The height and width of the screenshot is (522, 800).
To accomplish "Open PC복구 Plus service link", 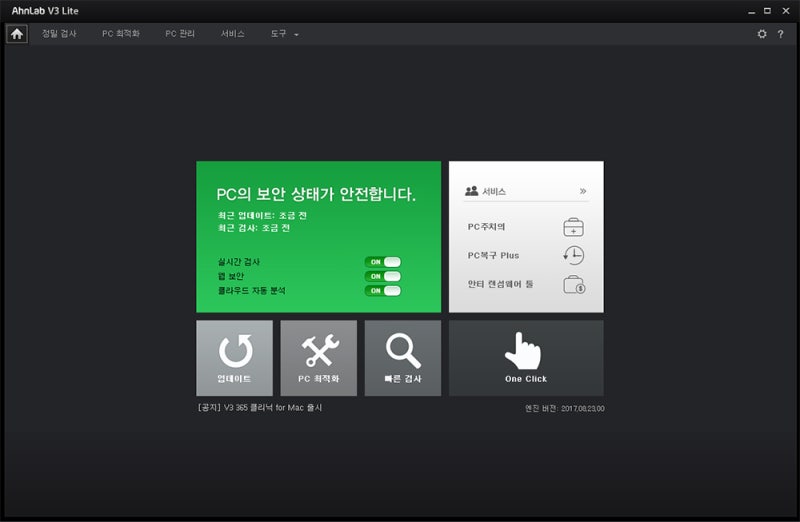I will click(493, 255).
